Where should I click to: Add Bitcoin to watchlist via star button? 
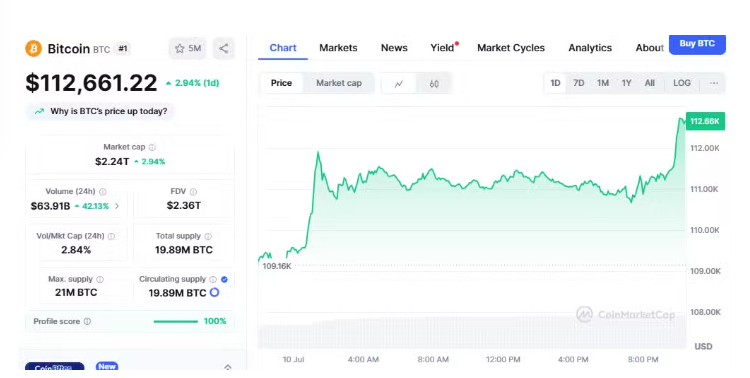click(188, 48)
